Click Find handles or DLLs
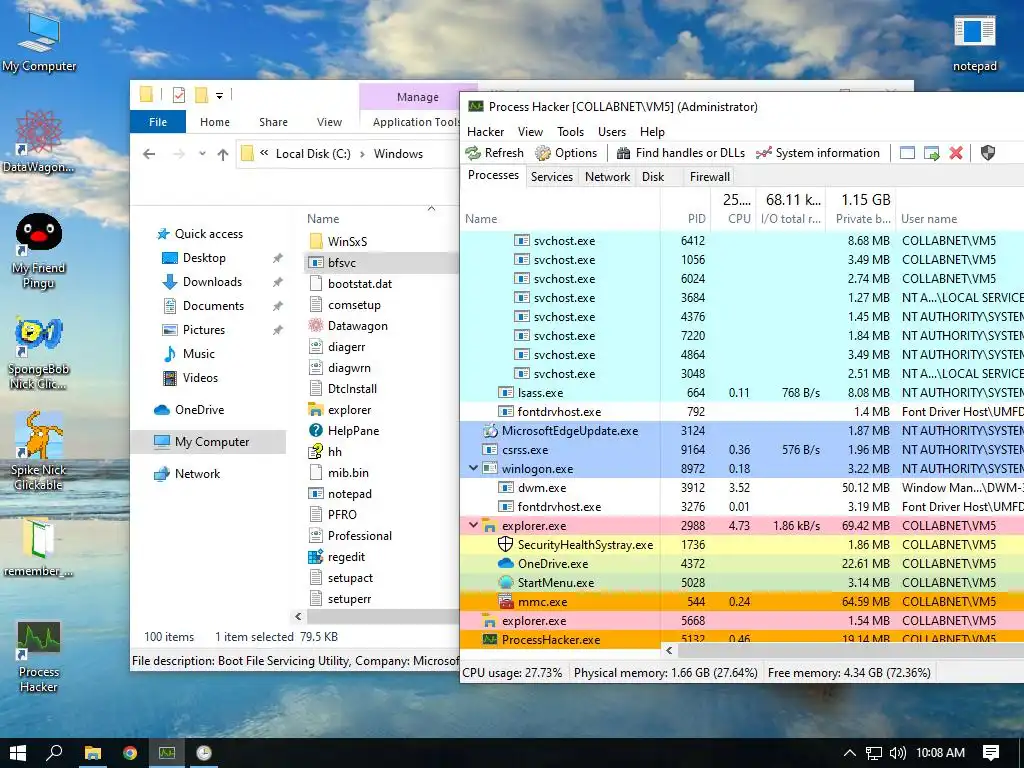This screenshot has width=1024, height=768. (680, 153)
